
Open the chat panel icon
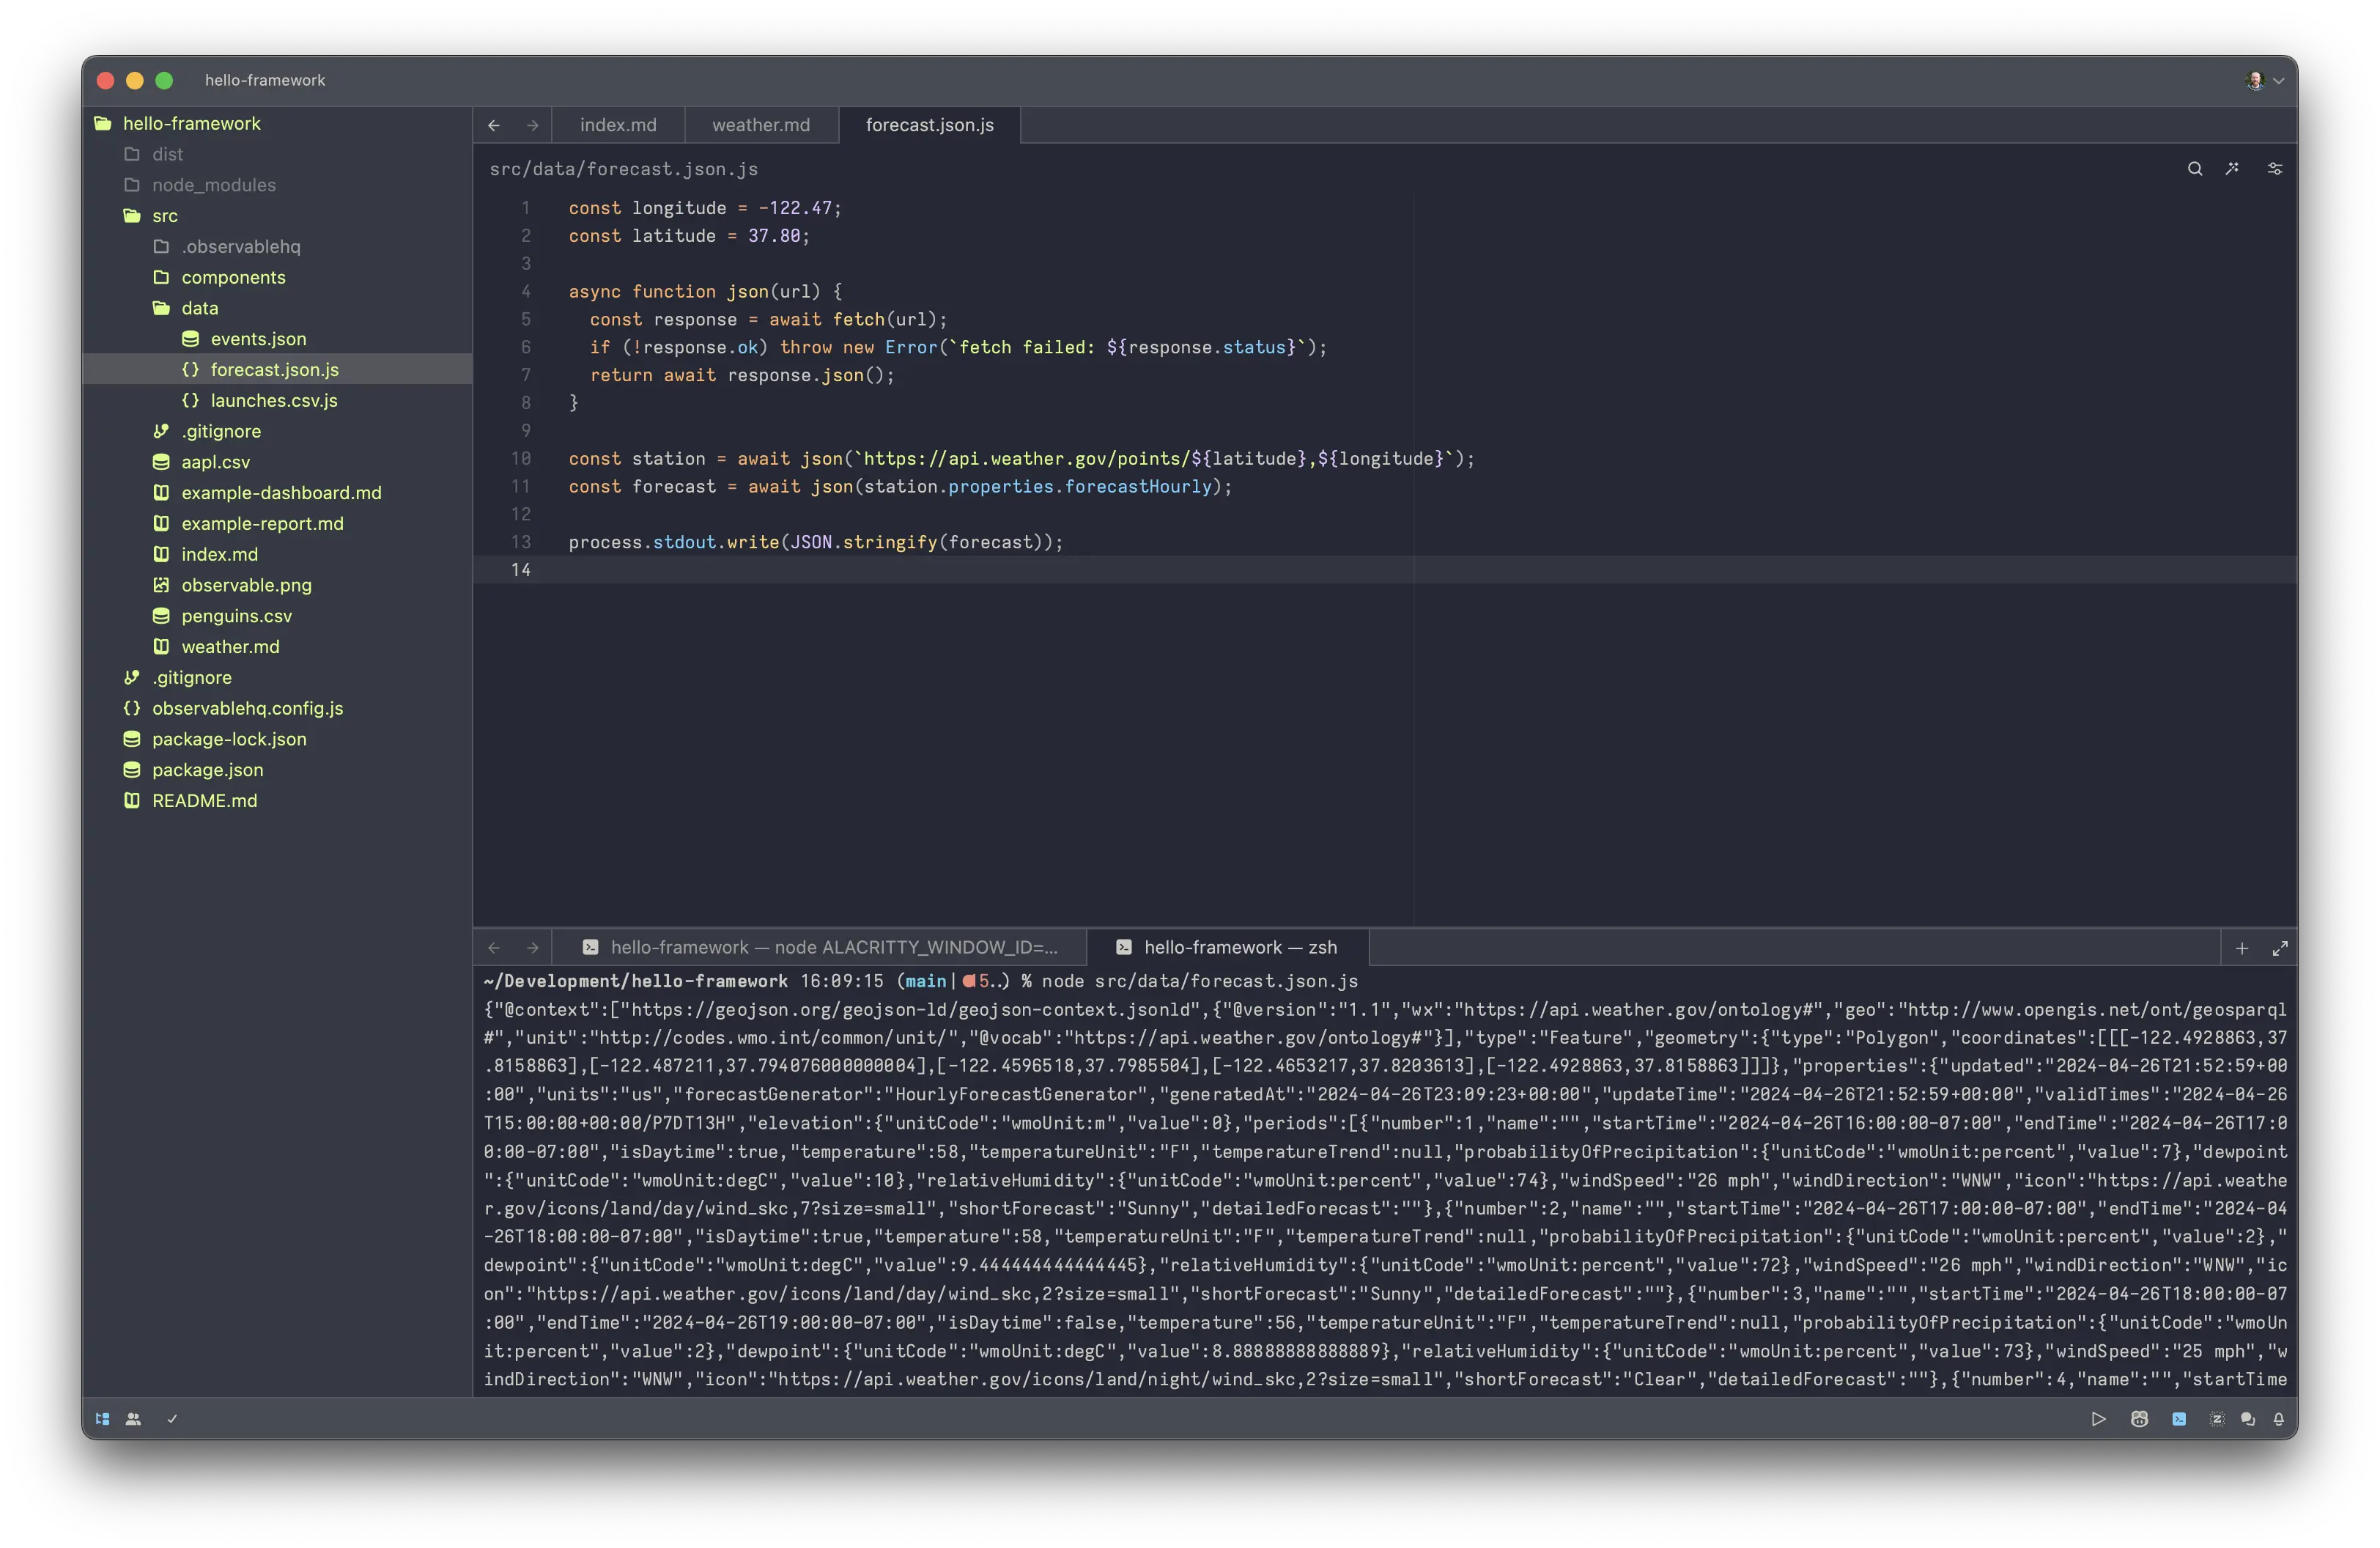tap(2247, 1419)
